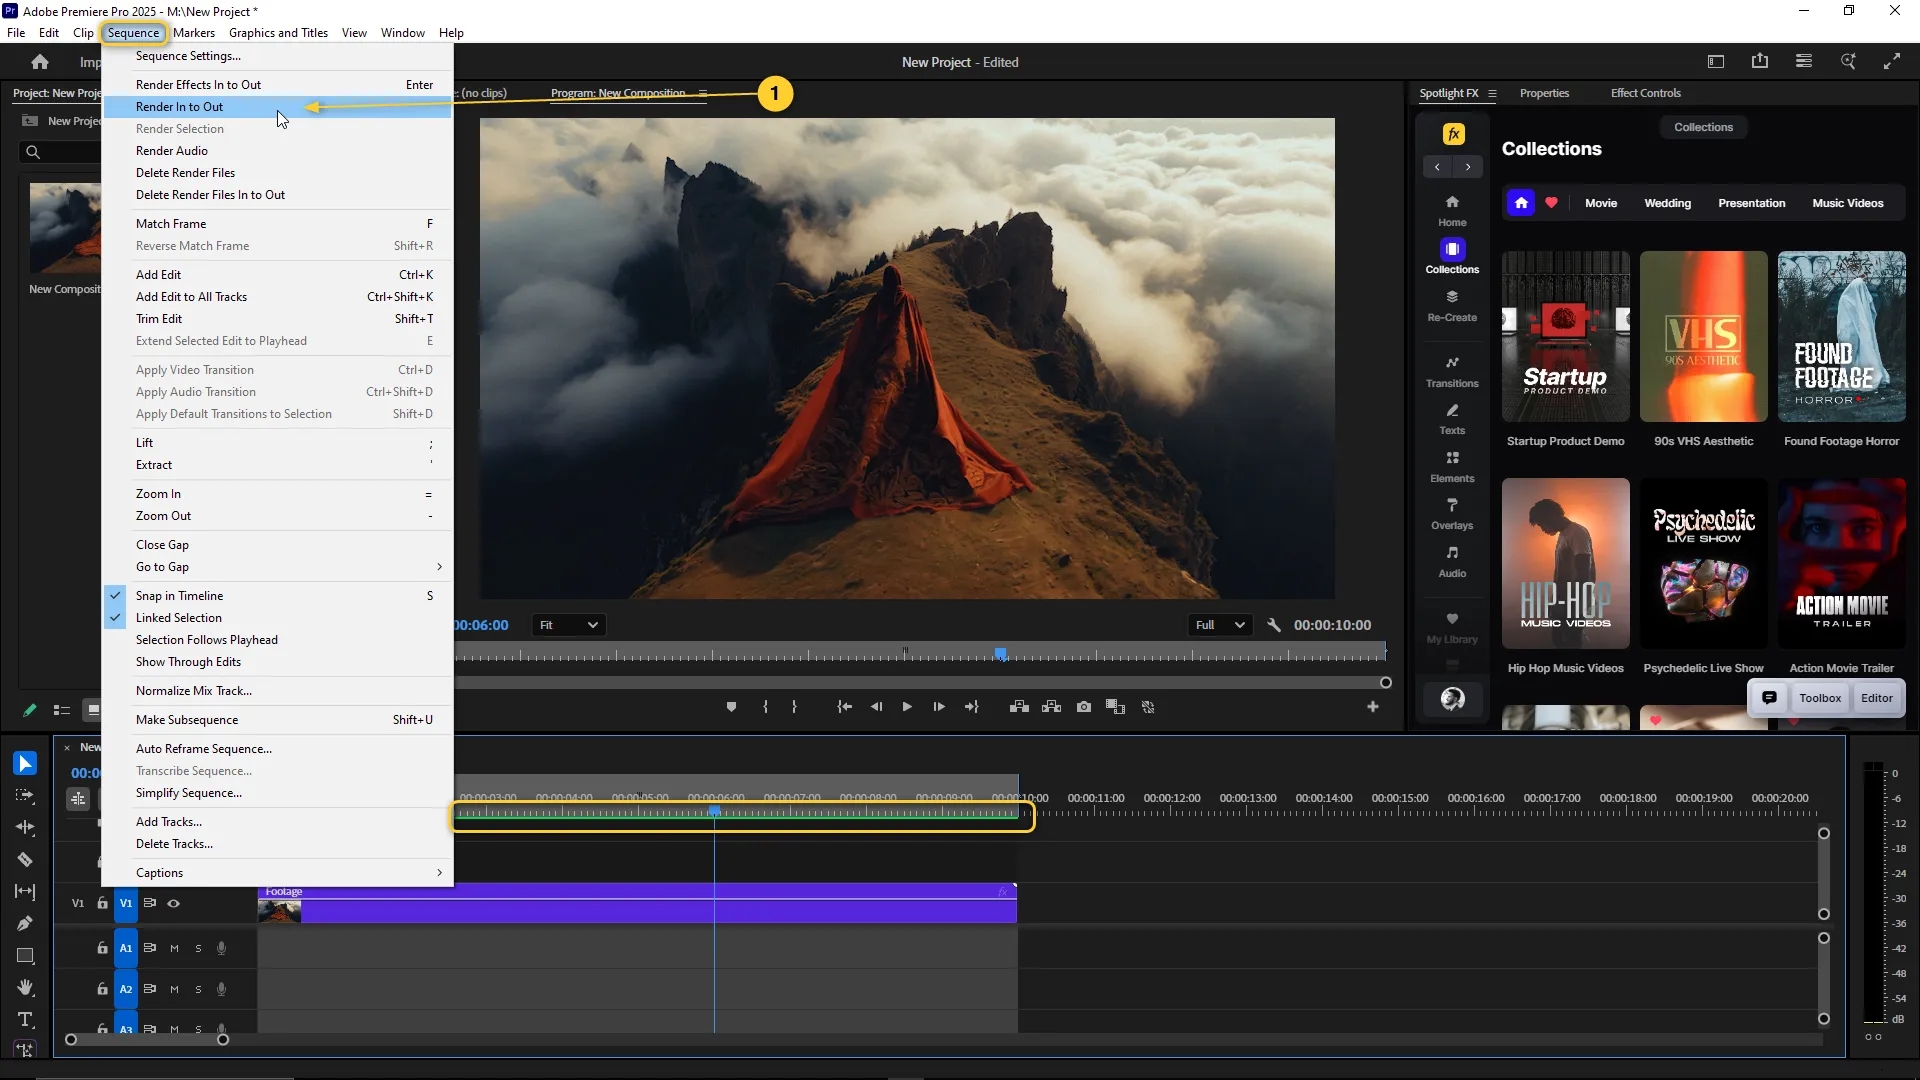
Task: Select the Rectangle tool
Action: click(25, 956)
